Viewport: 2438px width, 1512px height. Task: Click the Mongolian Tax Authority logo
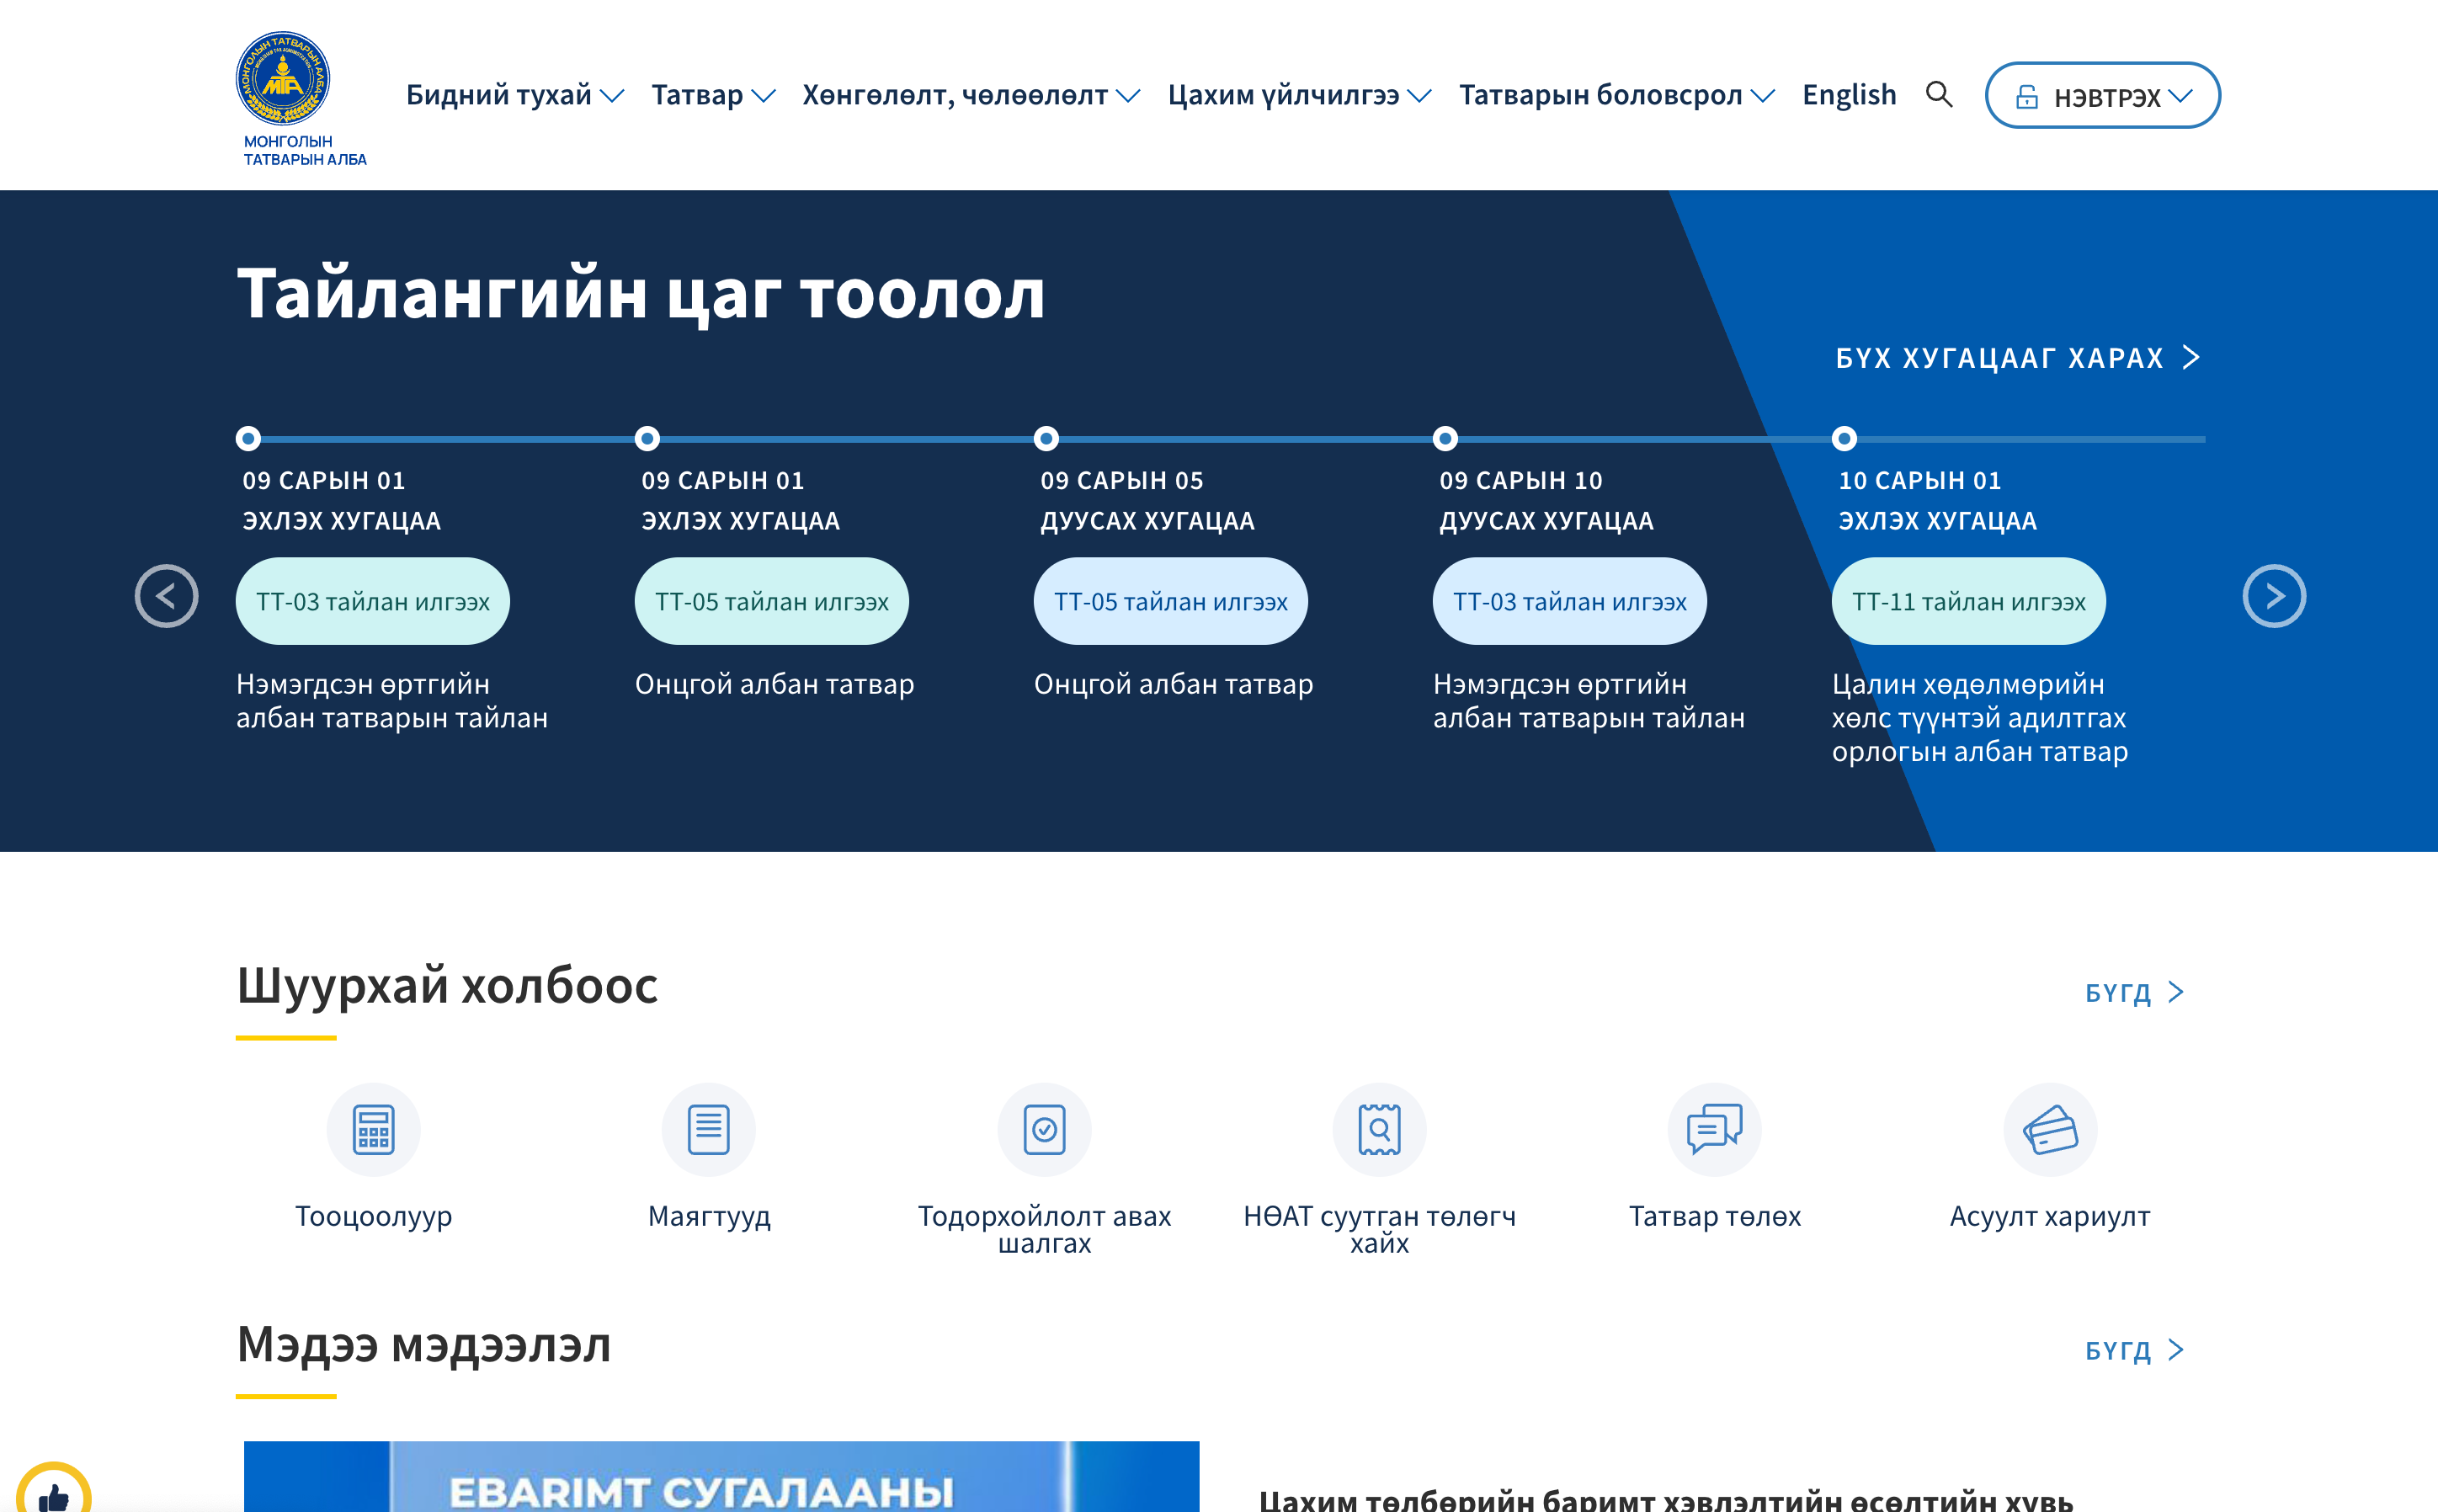coord(282,77)
